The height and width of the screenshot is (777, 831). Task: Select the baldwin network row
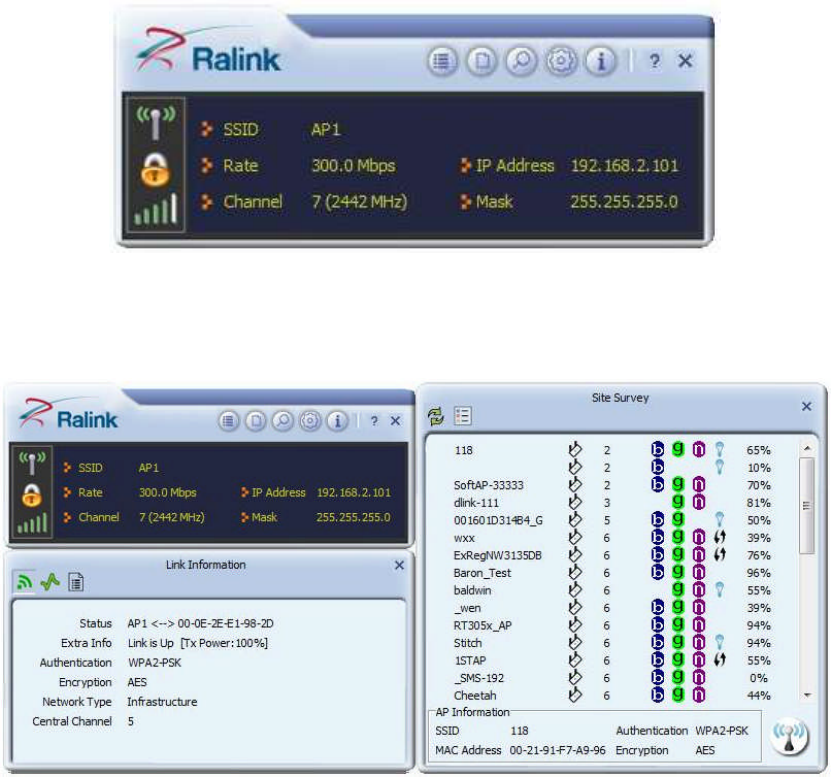612,590
